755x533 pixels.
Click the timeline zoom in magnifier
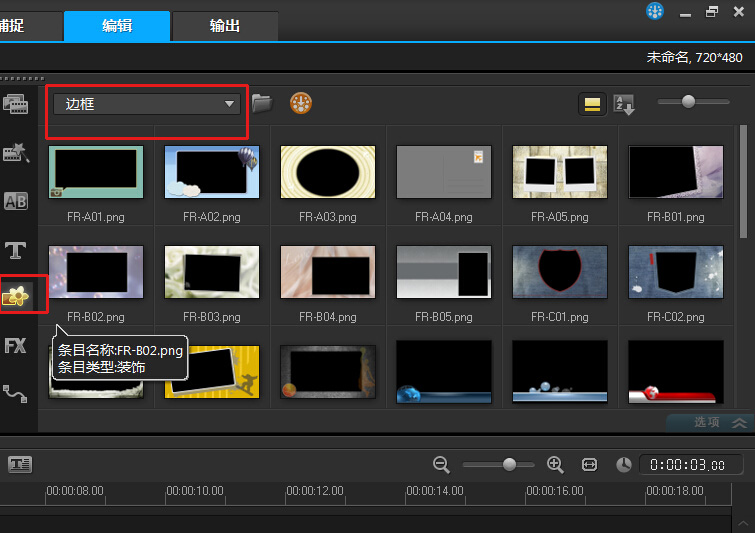556,464
